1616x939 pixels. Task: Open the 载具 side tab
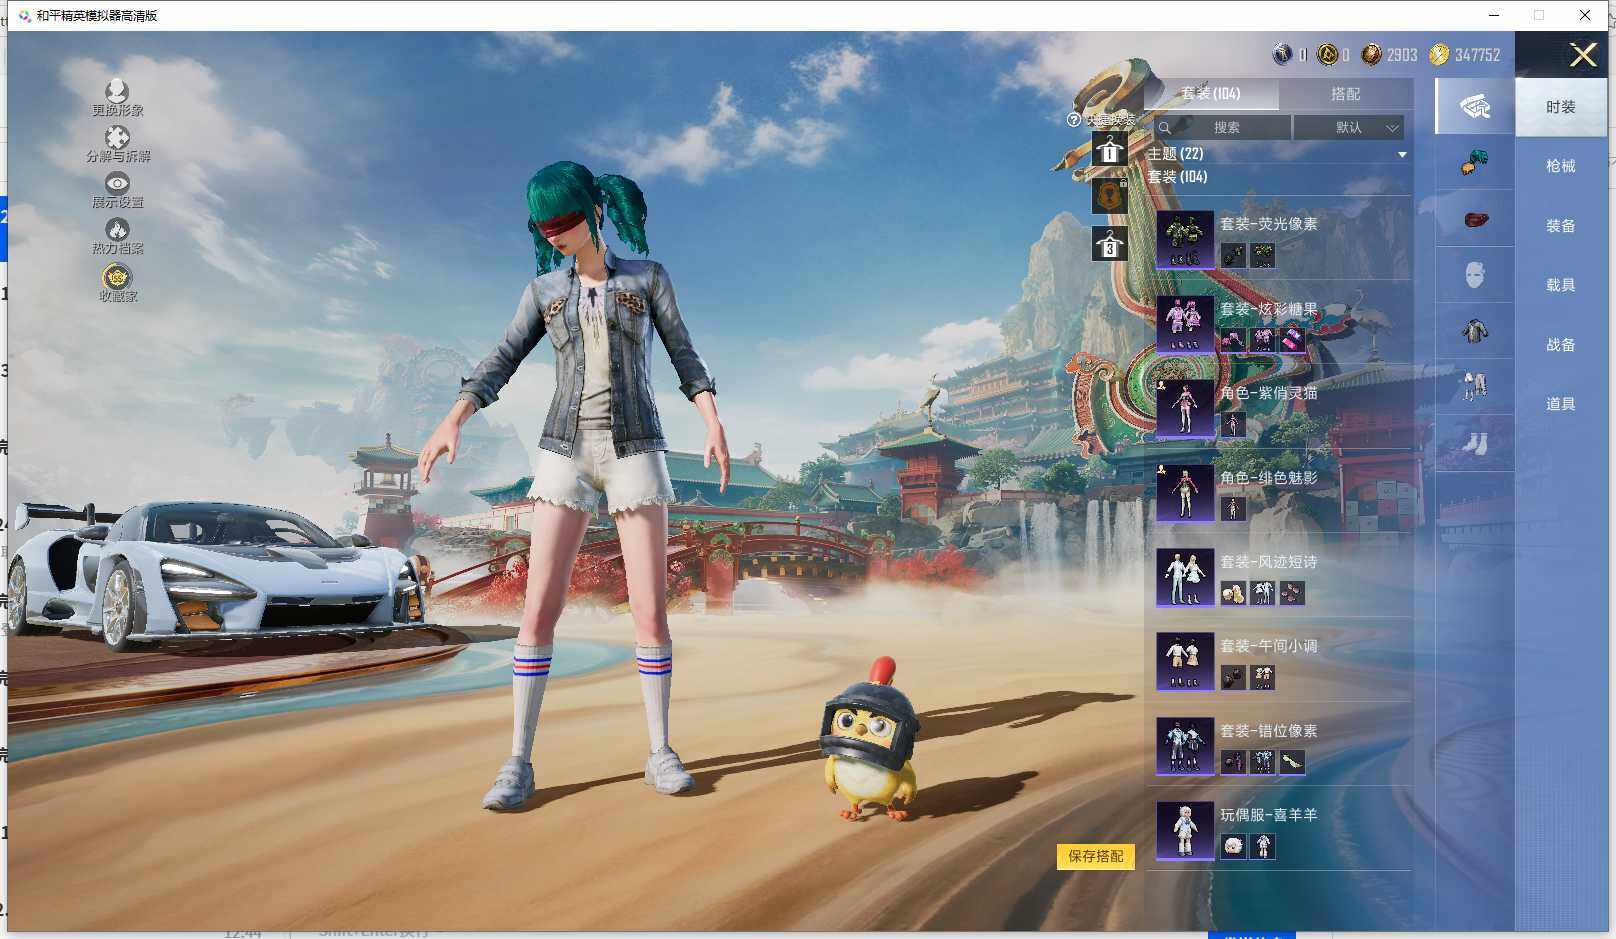(x=1561, y=285)
